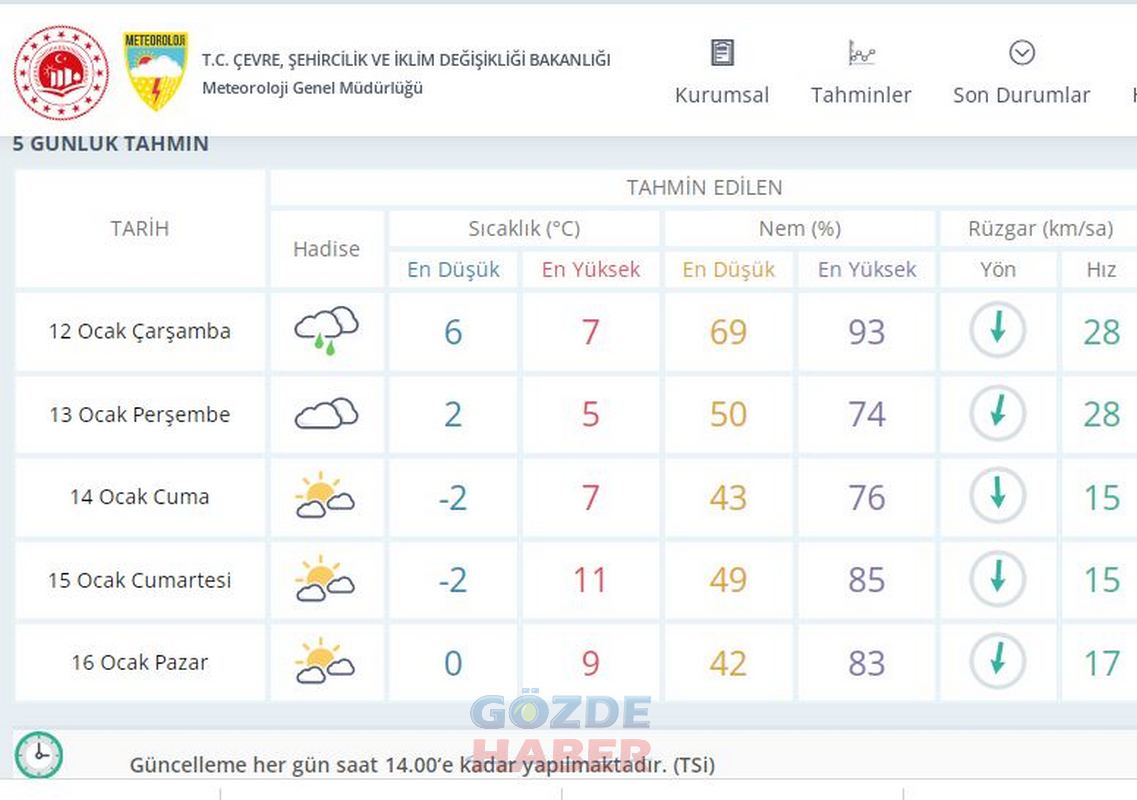Click cloudy icon for 13 Ocak Perşembe
Viewport: 1137px width, 800px height.
(x=326, y=414)
